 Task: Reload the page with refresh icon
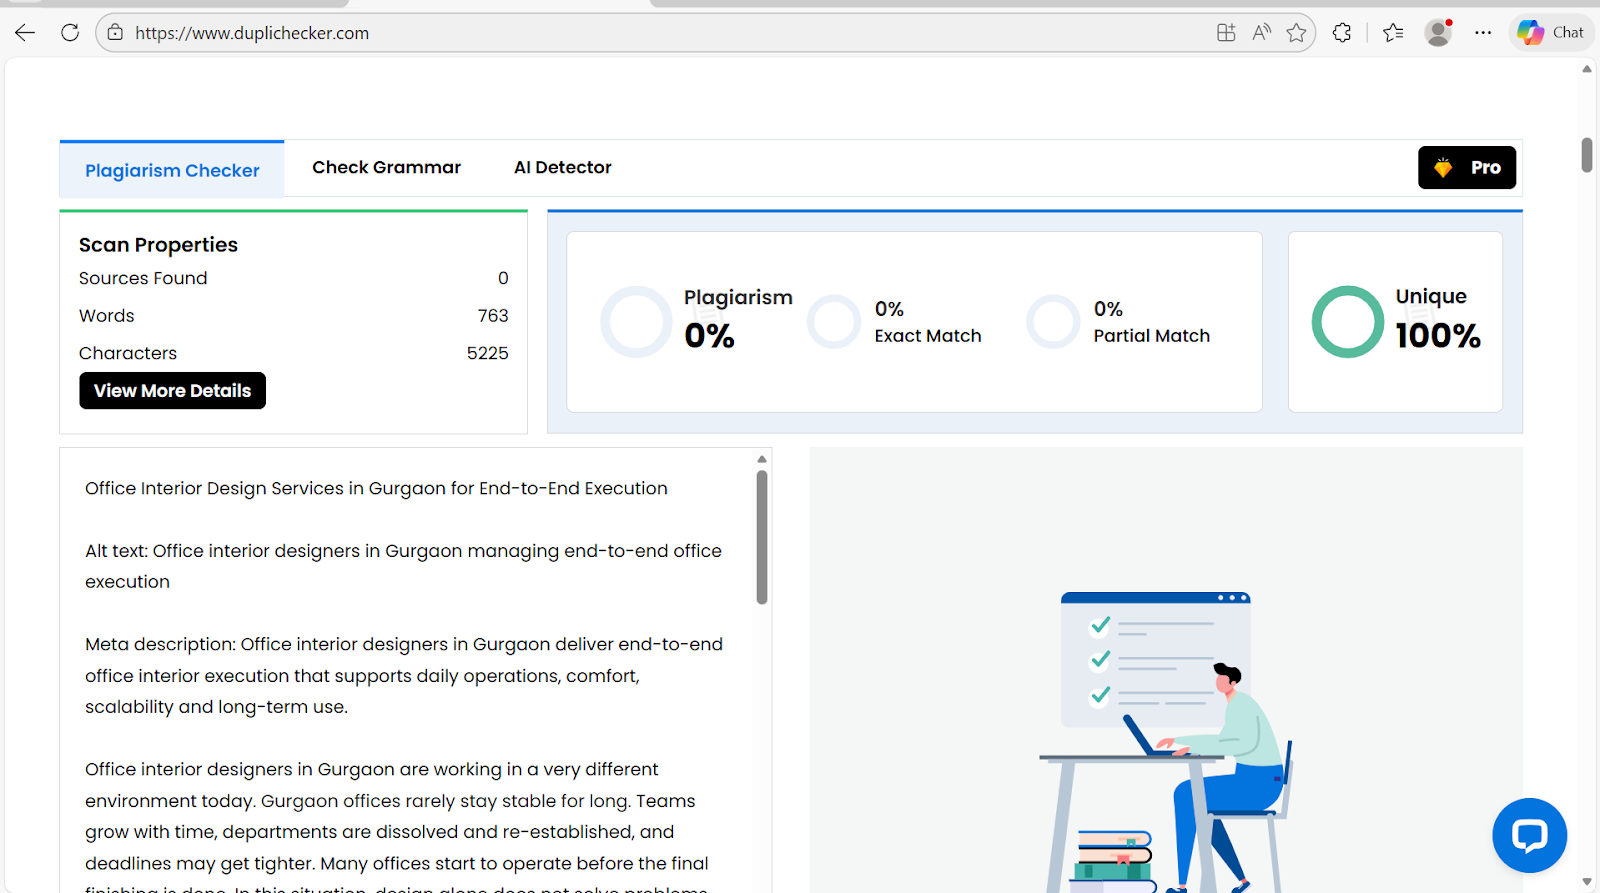(70, 33)
